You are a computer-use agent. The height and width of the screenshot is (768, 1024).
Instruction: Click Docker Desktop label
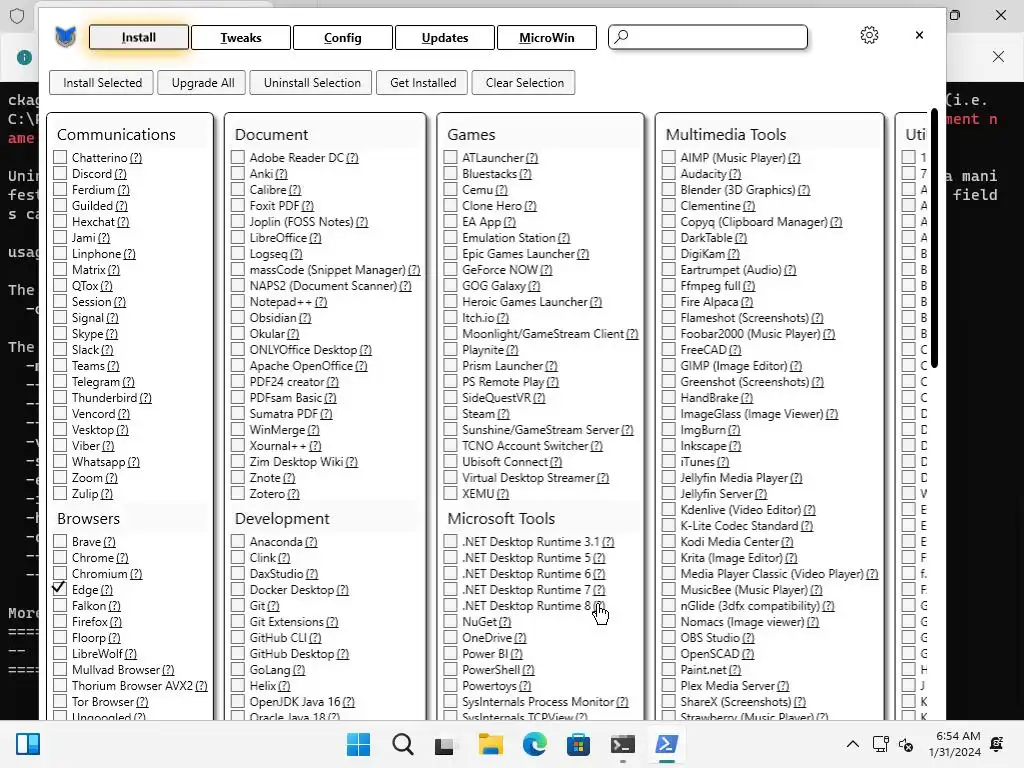[292, 590]
